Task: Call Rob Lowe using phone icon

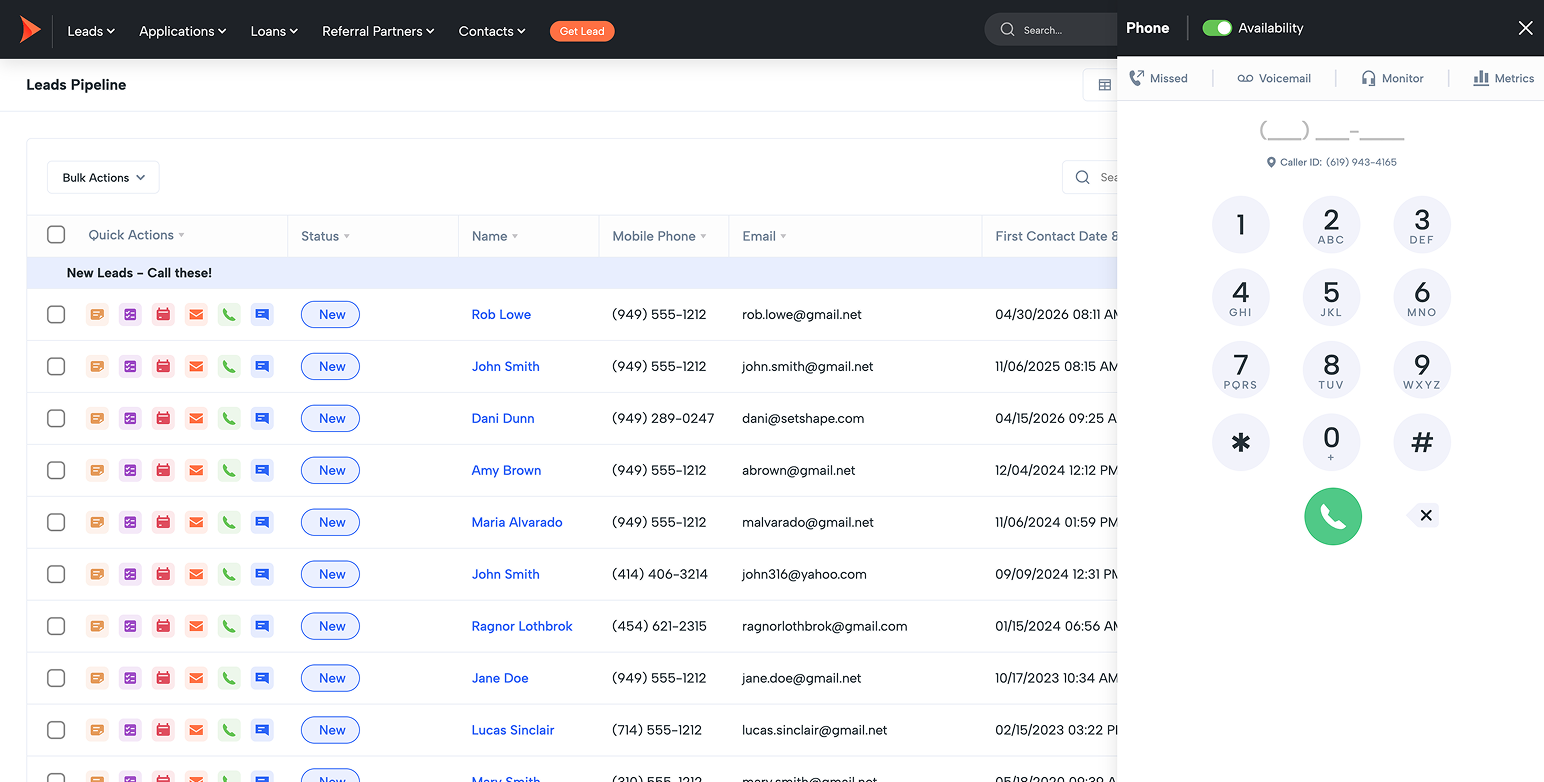Action: click(229, 314)
